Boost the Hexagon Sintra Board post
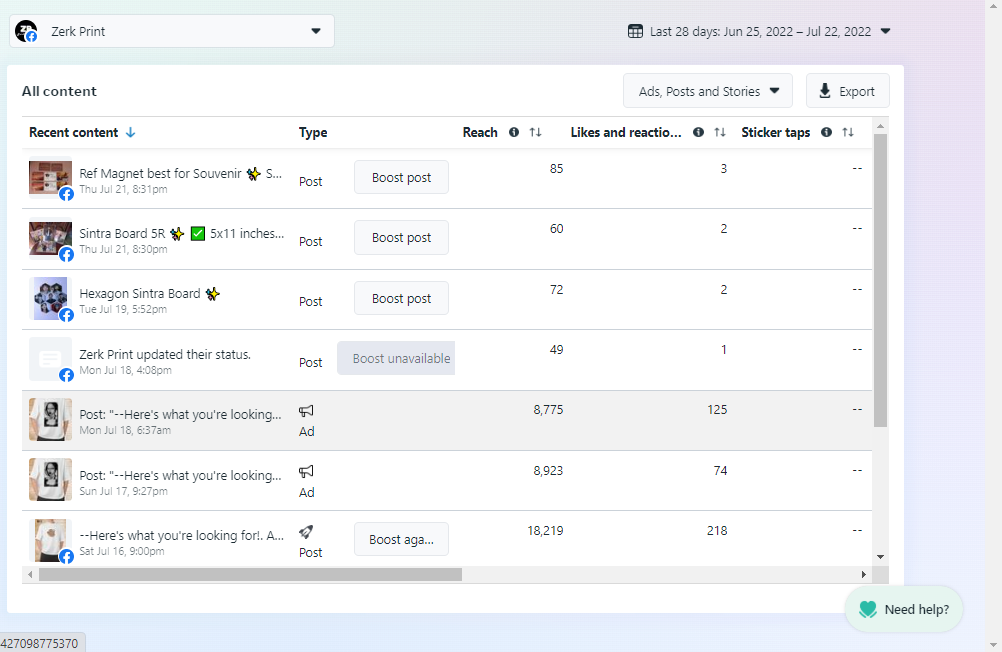The width and height of the screenshot is (1002, 652). (x=401, y=299)
